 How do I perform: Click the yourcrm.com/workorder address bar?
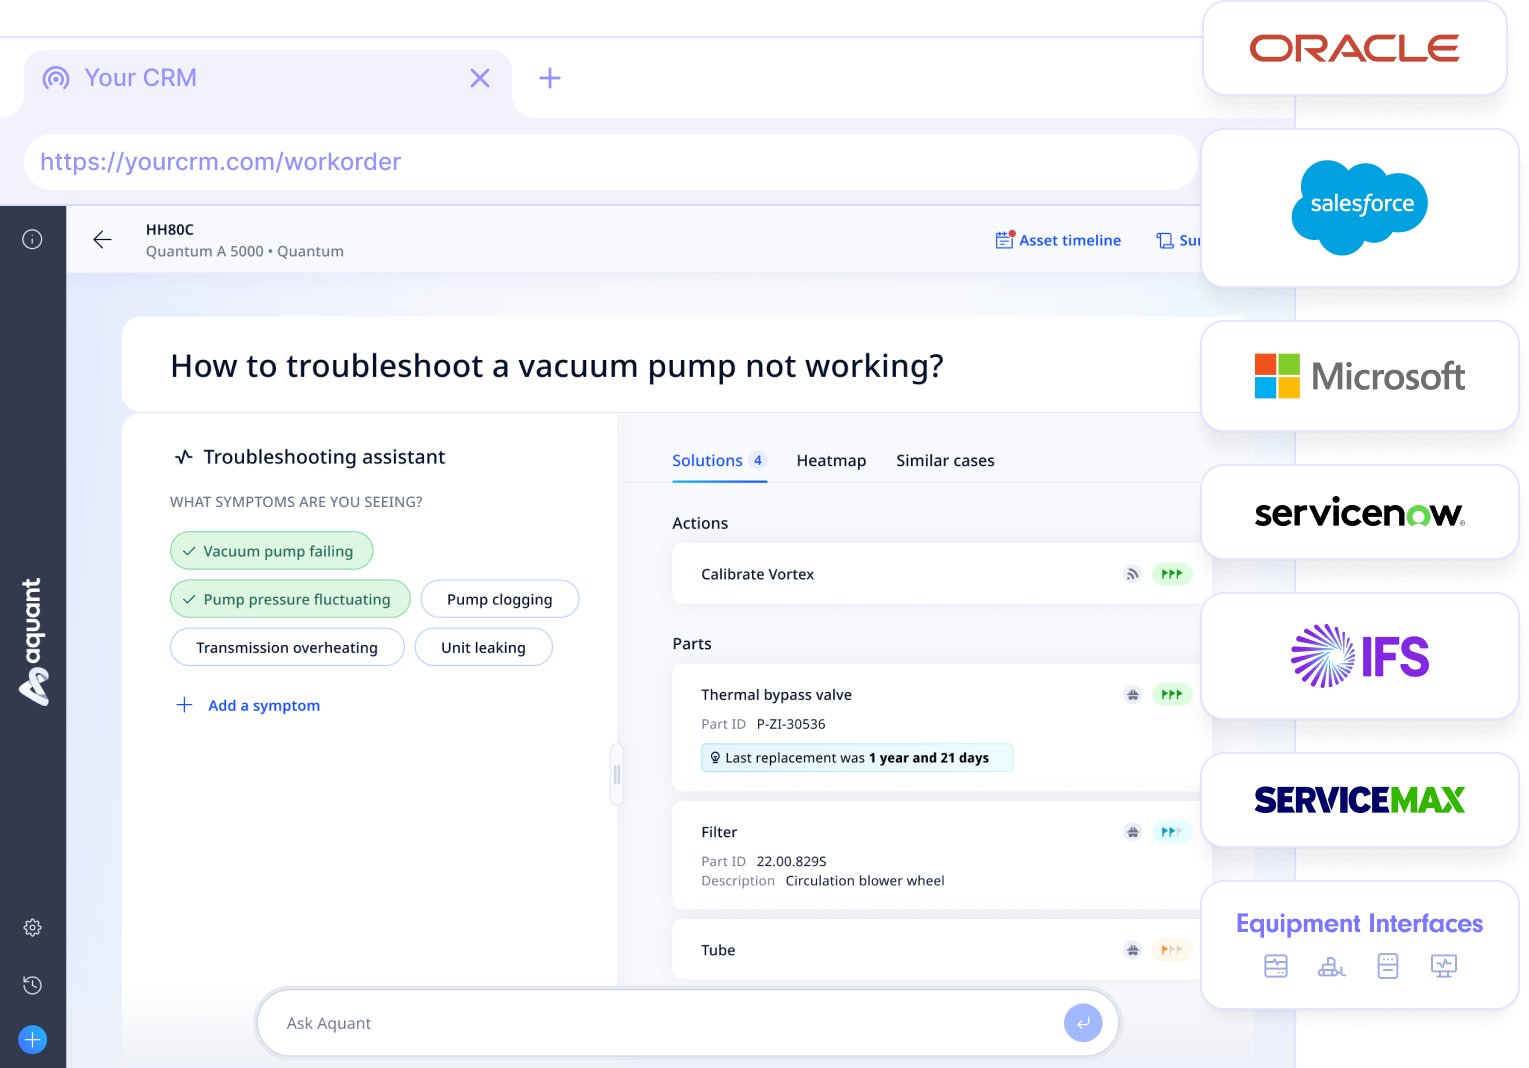(x=610, y=162)
